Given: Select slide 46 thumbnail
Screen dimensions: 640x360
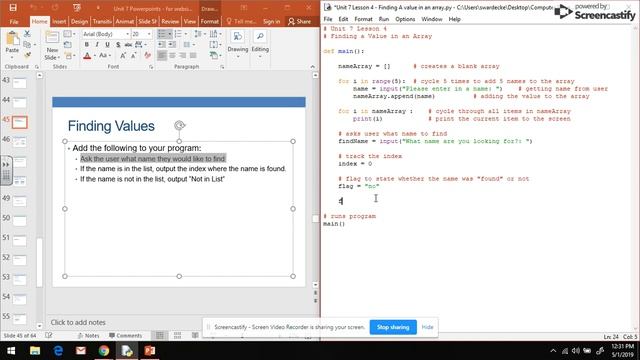Looking at the screenshot, I should tap(19, 142).
